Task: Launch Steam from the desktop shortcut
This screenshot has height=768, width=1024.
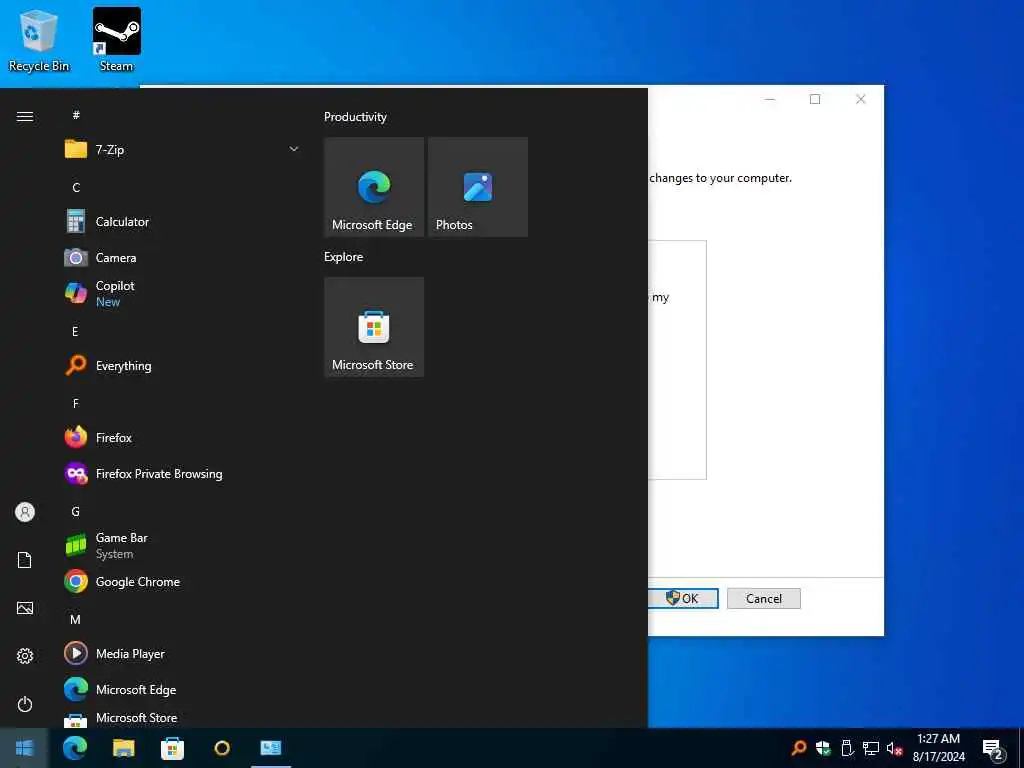Action: [x=117, y=40]
